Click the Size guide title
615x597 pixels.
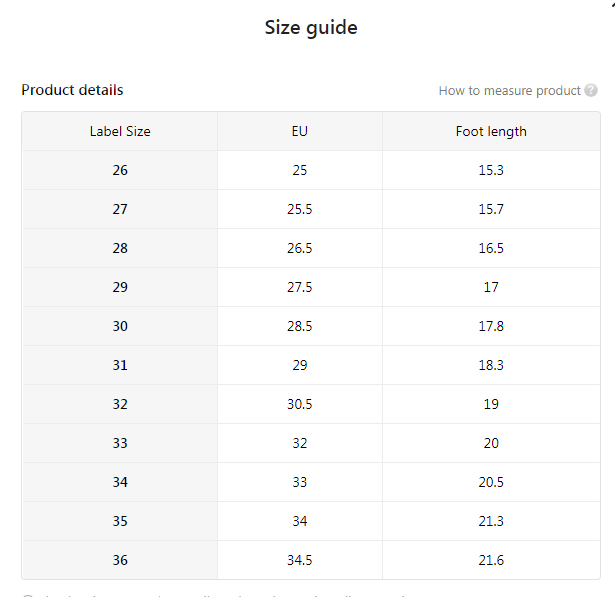pyautogui.click(x=311, y=28)
